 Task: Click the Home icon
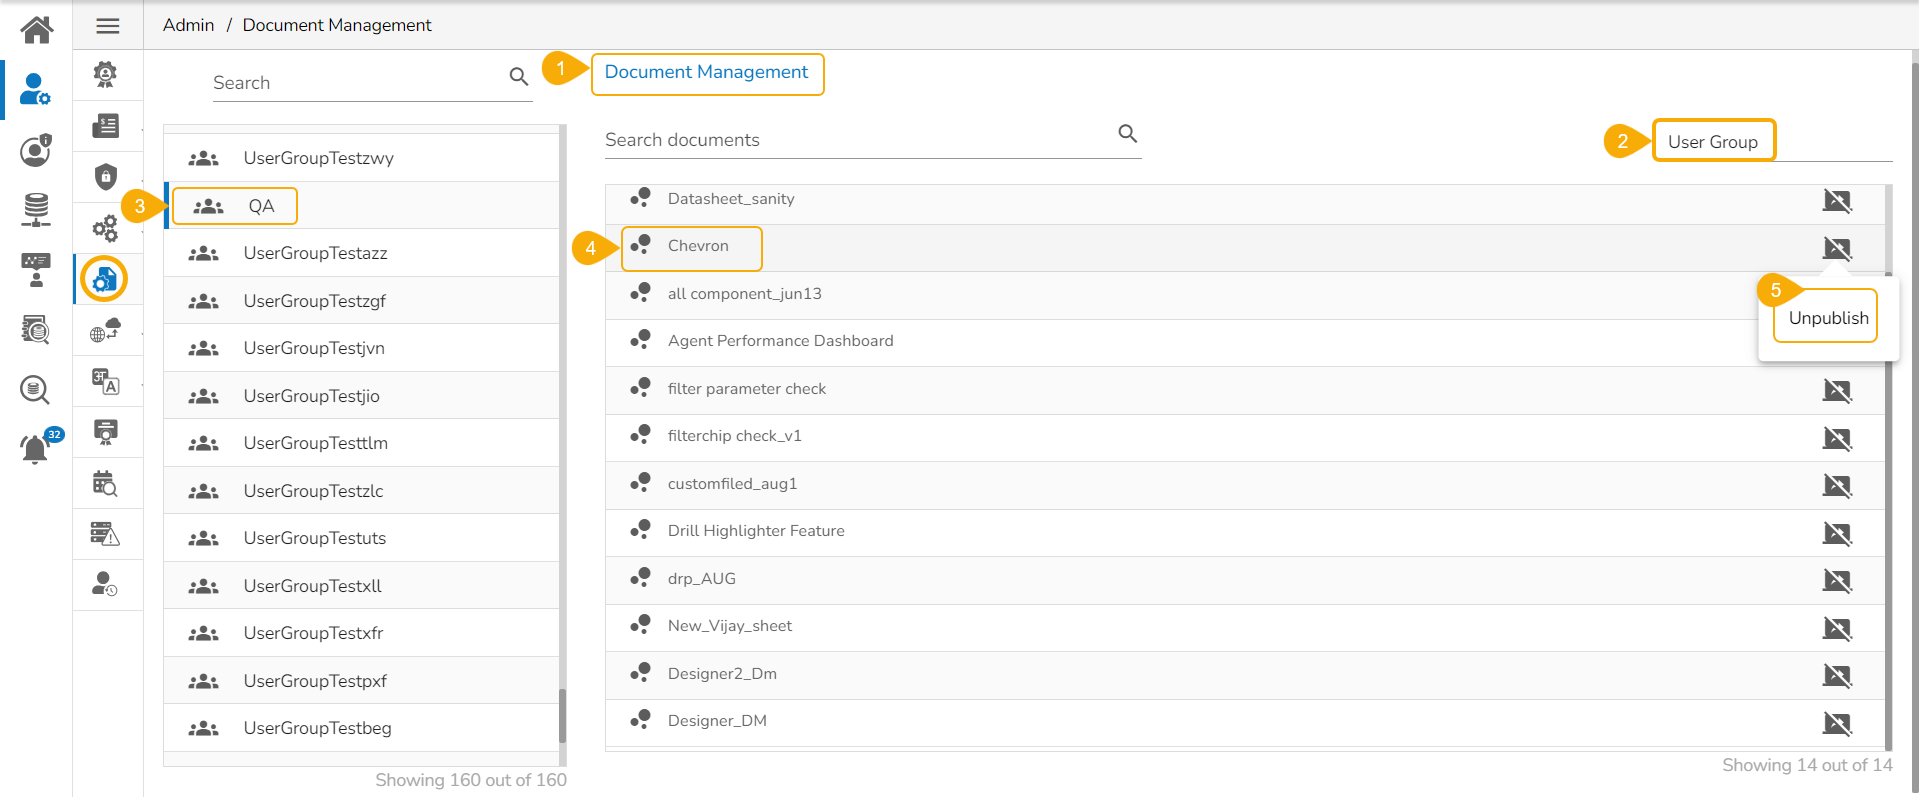[x=37, y=30]
